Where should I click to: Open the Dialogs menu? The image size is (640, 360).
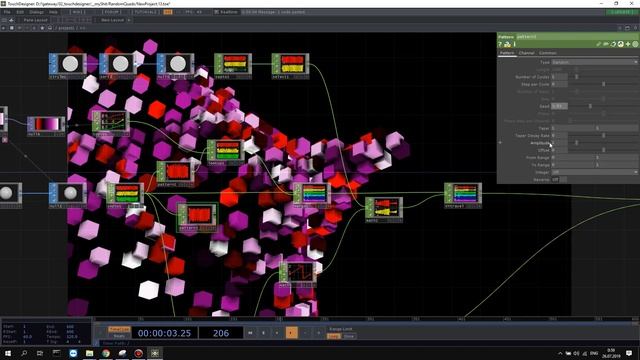click(x=36, y=12)
